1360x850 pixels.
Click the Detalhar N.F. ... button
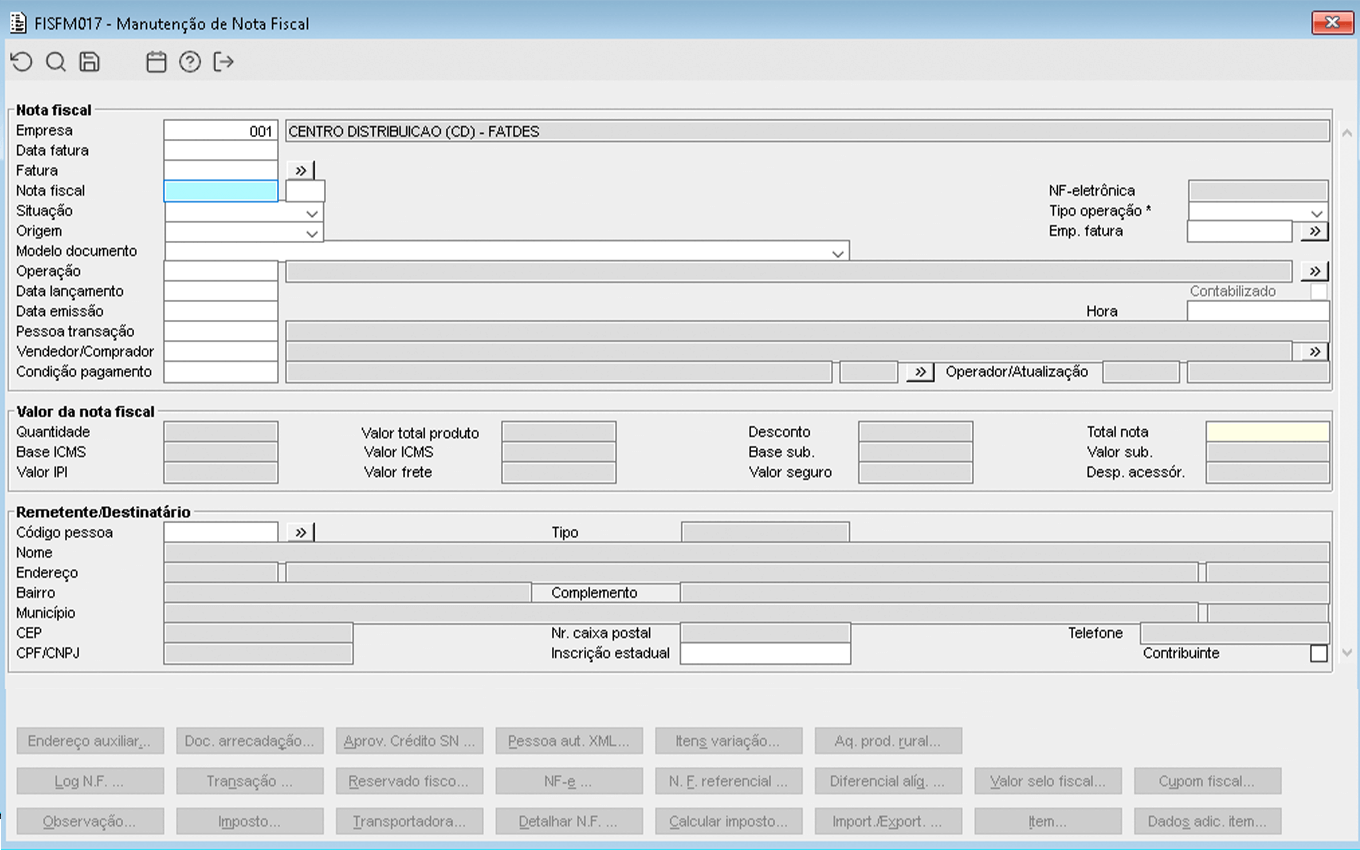pyautogui.click(x=569, y=821)
